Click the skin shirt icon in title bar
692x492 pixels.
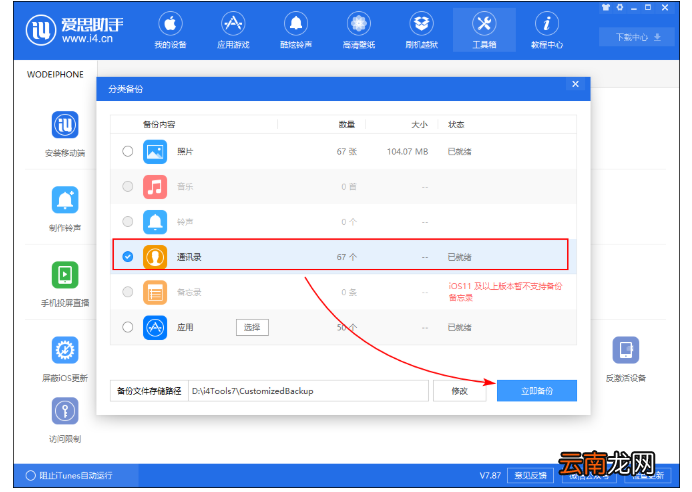point(606,8)
